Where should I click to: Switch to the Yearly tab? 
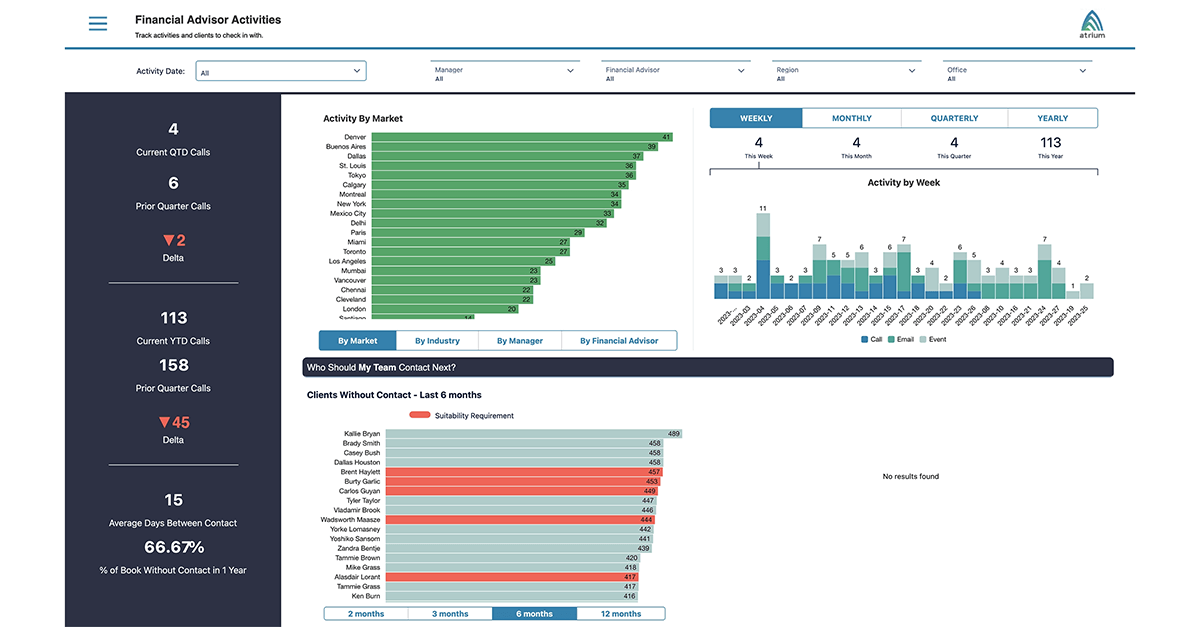click(1052, 118)
